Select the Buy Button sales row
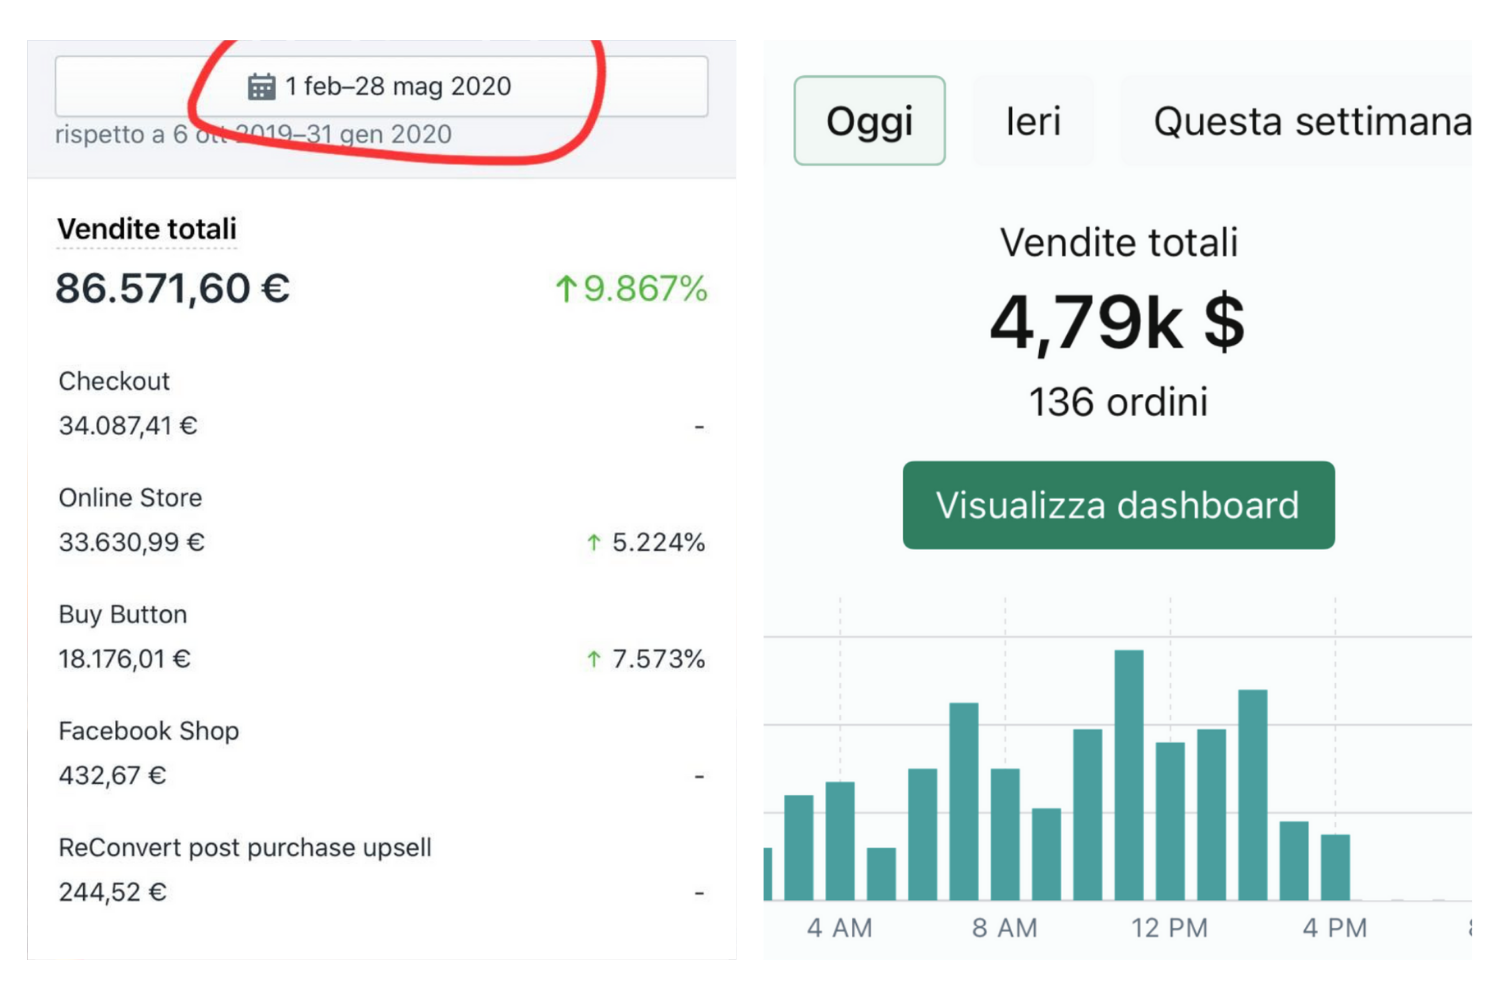This screenshot has width=1500, height=1000. (380, 637)
